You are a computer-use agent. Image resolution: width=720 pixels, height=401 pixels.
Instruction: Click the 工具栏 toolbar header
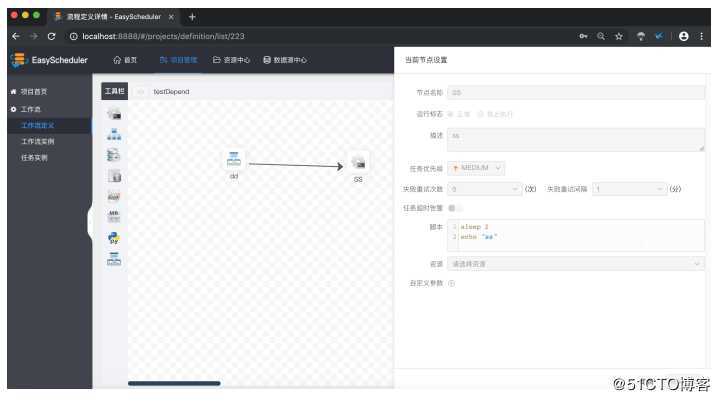[x=114, y=91]
